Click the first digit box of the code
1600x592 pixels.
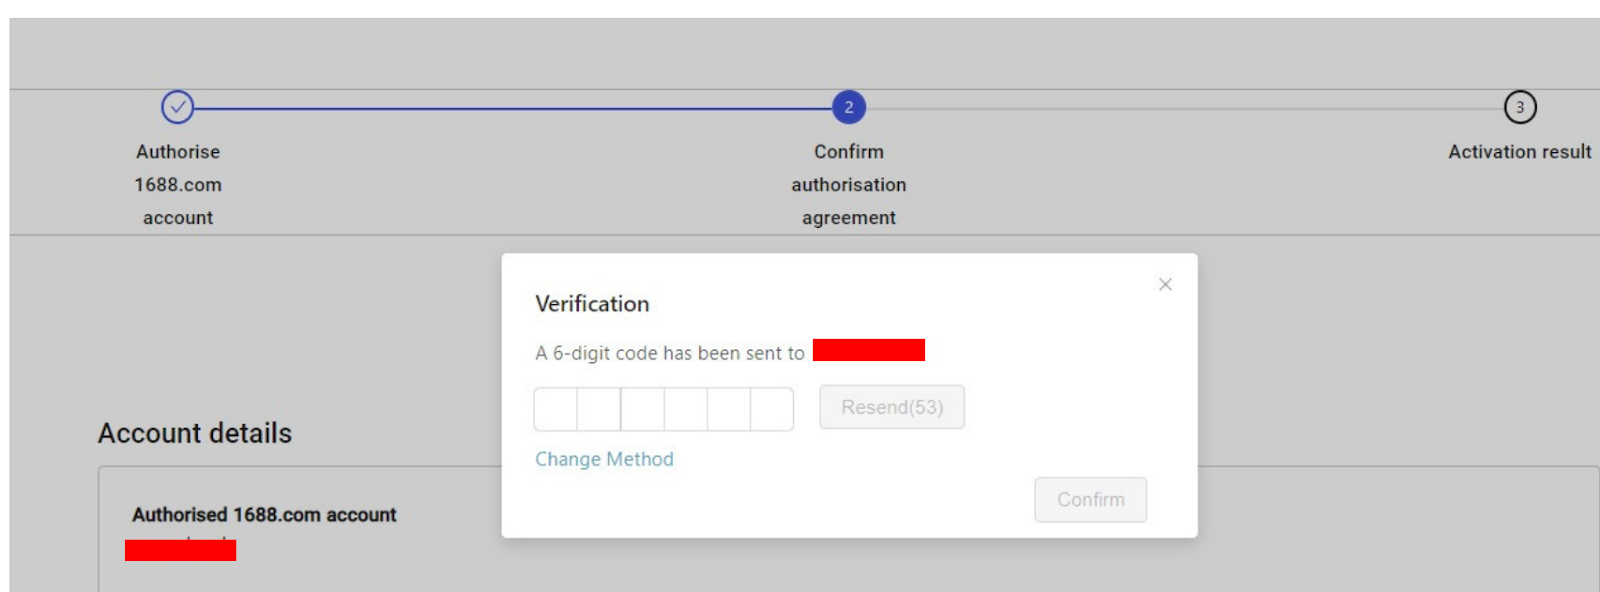pos(556,409)
